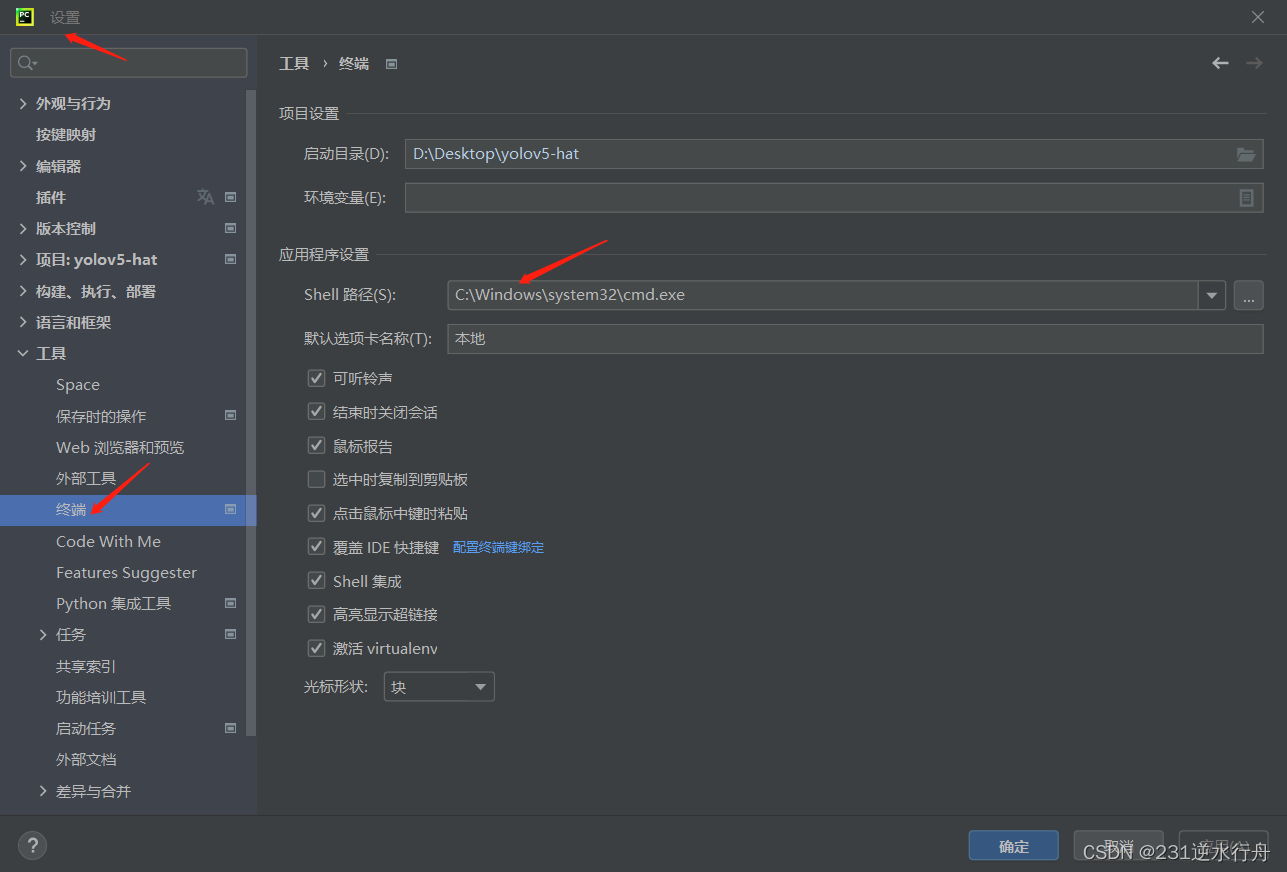Expand the 版本控制 tree node
This screenshot has width=1287, height=872.
point(23,228)
